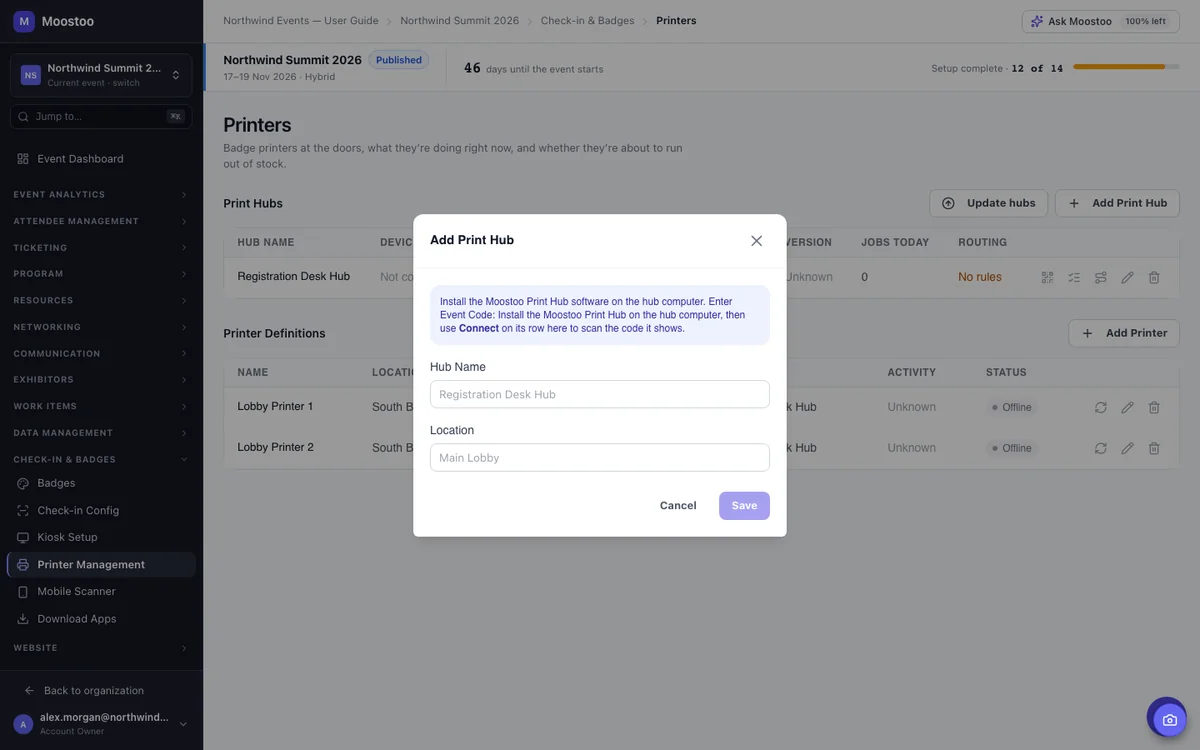Image resolution: width=1200 pixels, height=750 pixels.
Task: Expand the Communication section
Action: click(101, 354)
